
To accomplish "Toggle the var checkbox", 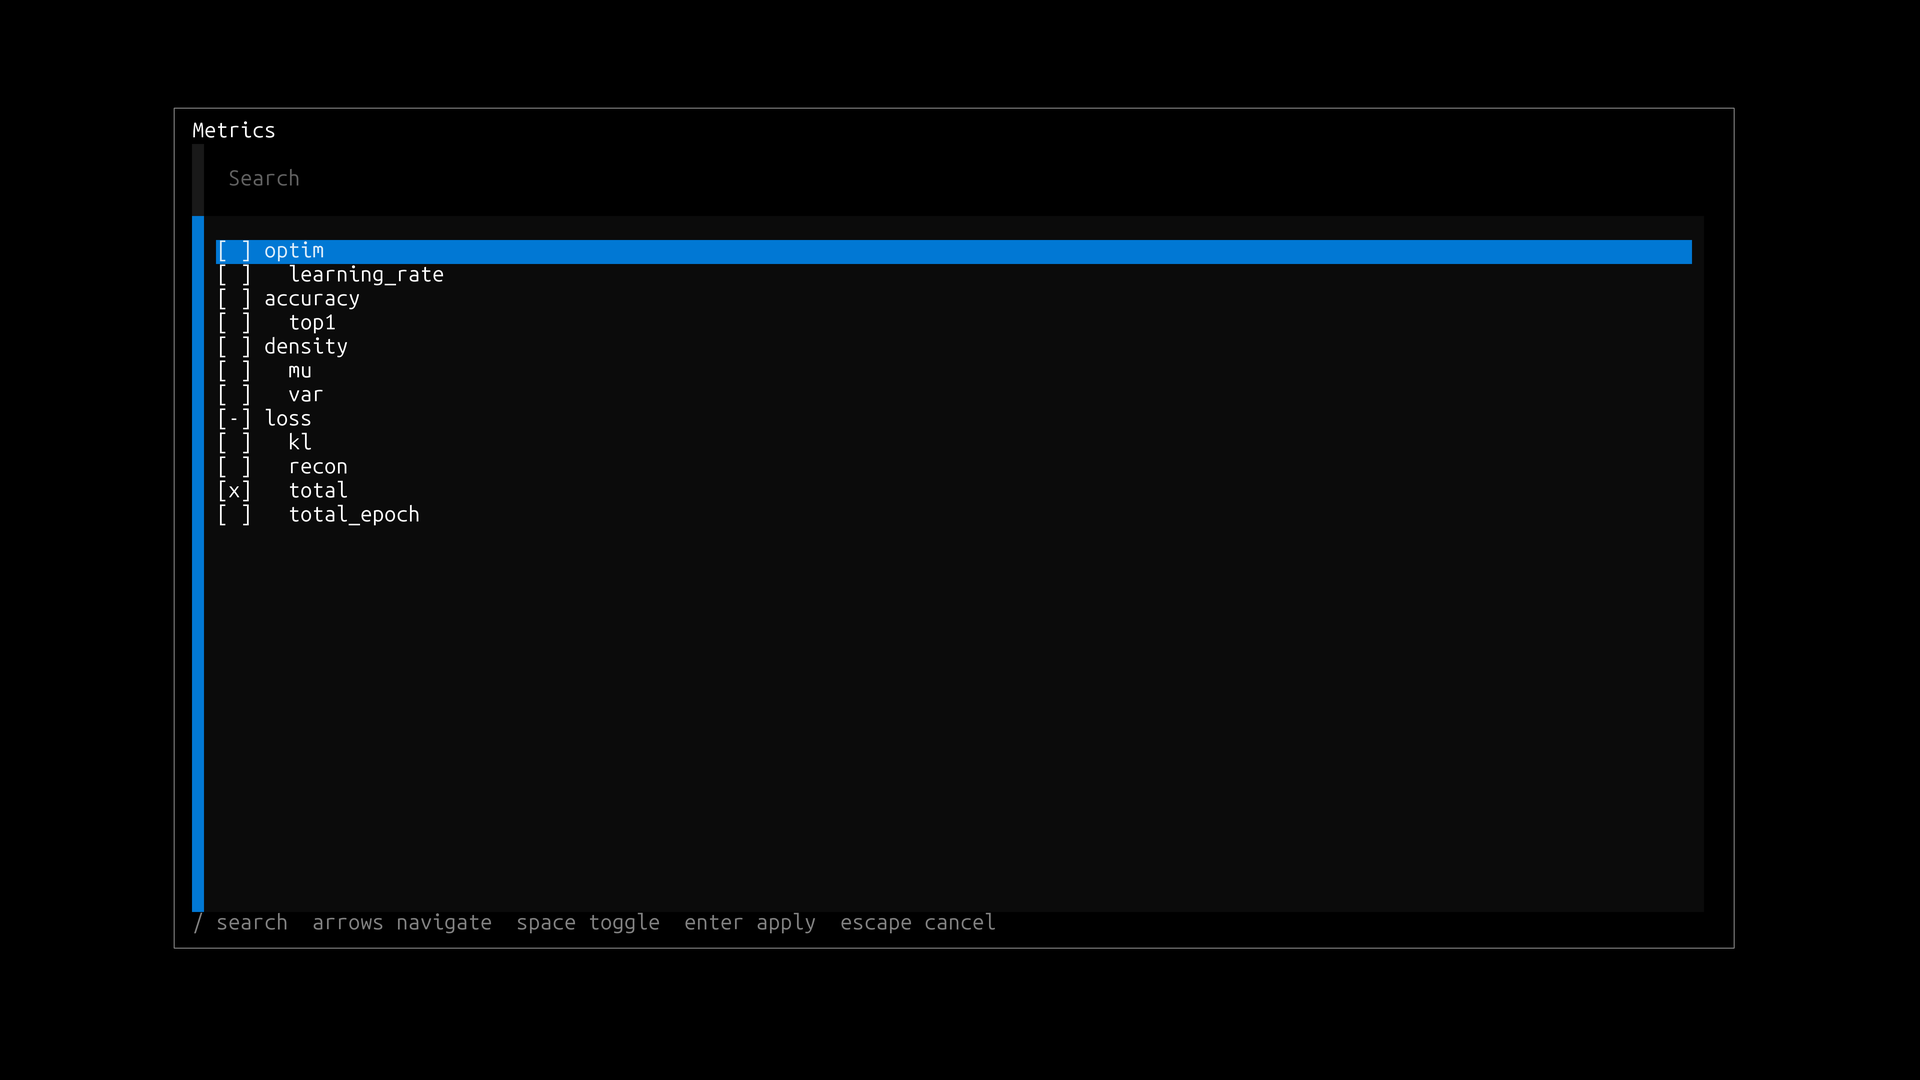I will pos(234,395).
